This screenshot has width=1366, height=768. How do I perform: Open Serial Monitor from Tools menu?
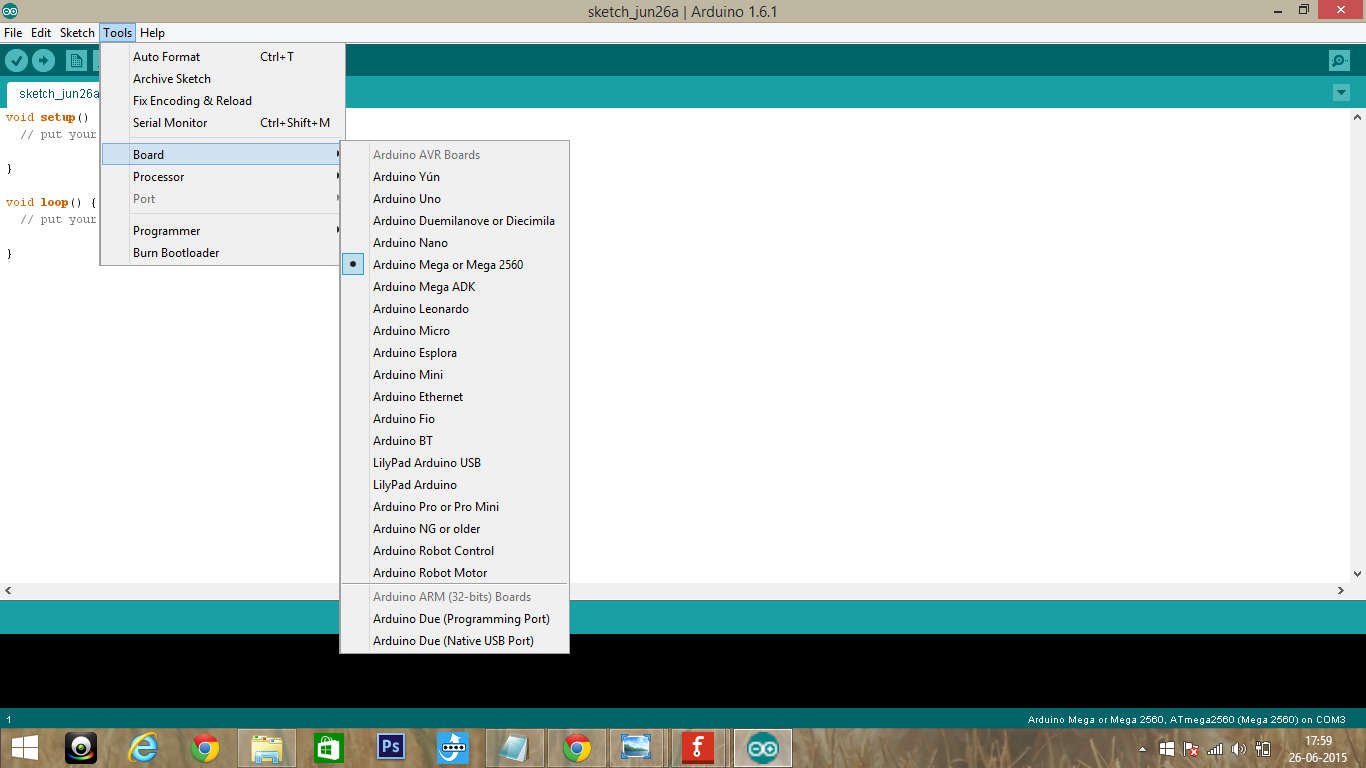pos(223,123)
